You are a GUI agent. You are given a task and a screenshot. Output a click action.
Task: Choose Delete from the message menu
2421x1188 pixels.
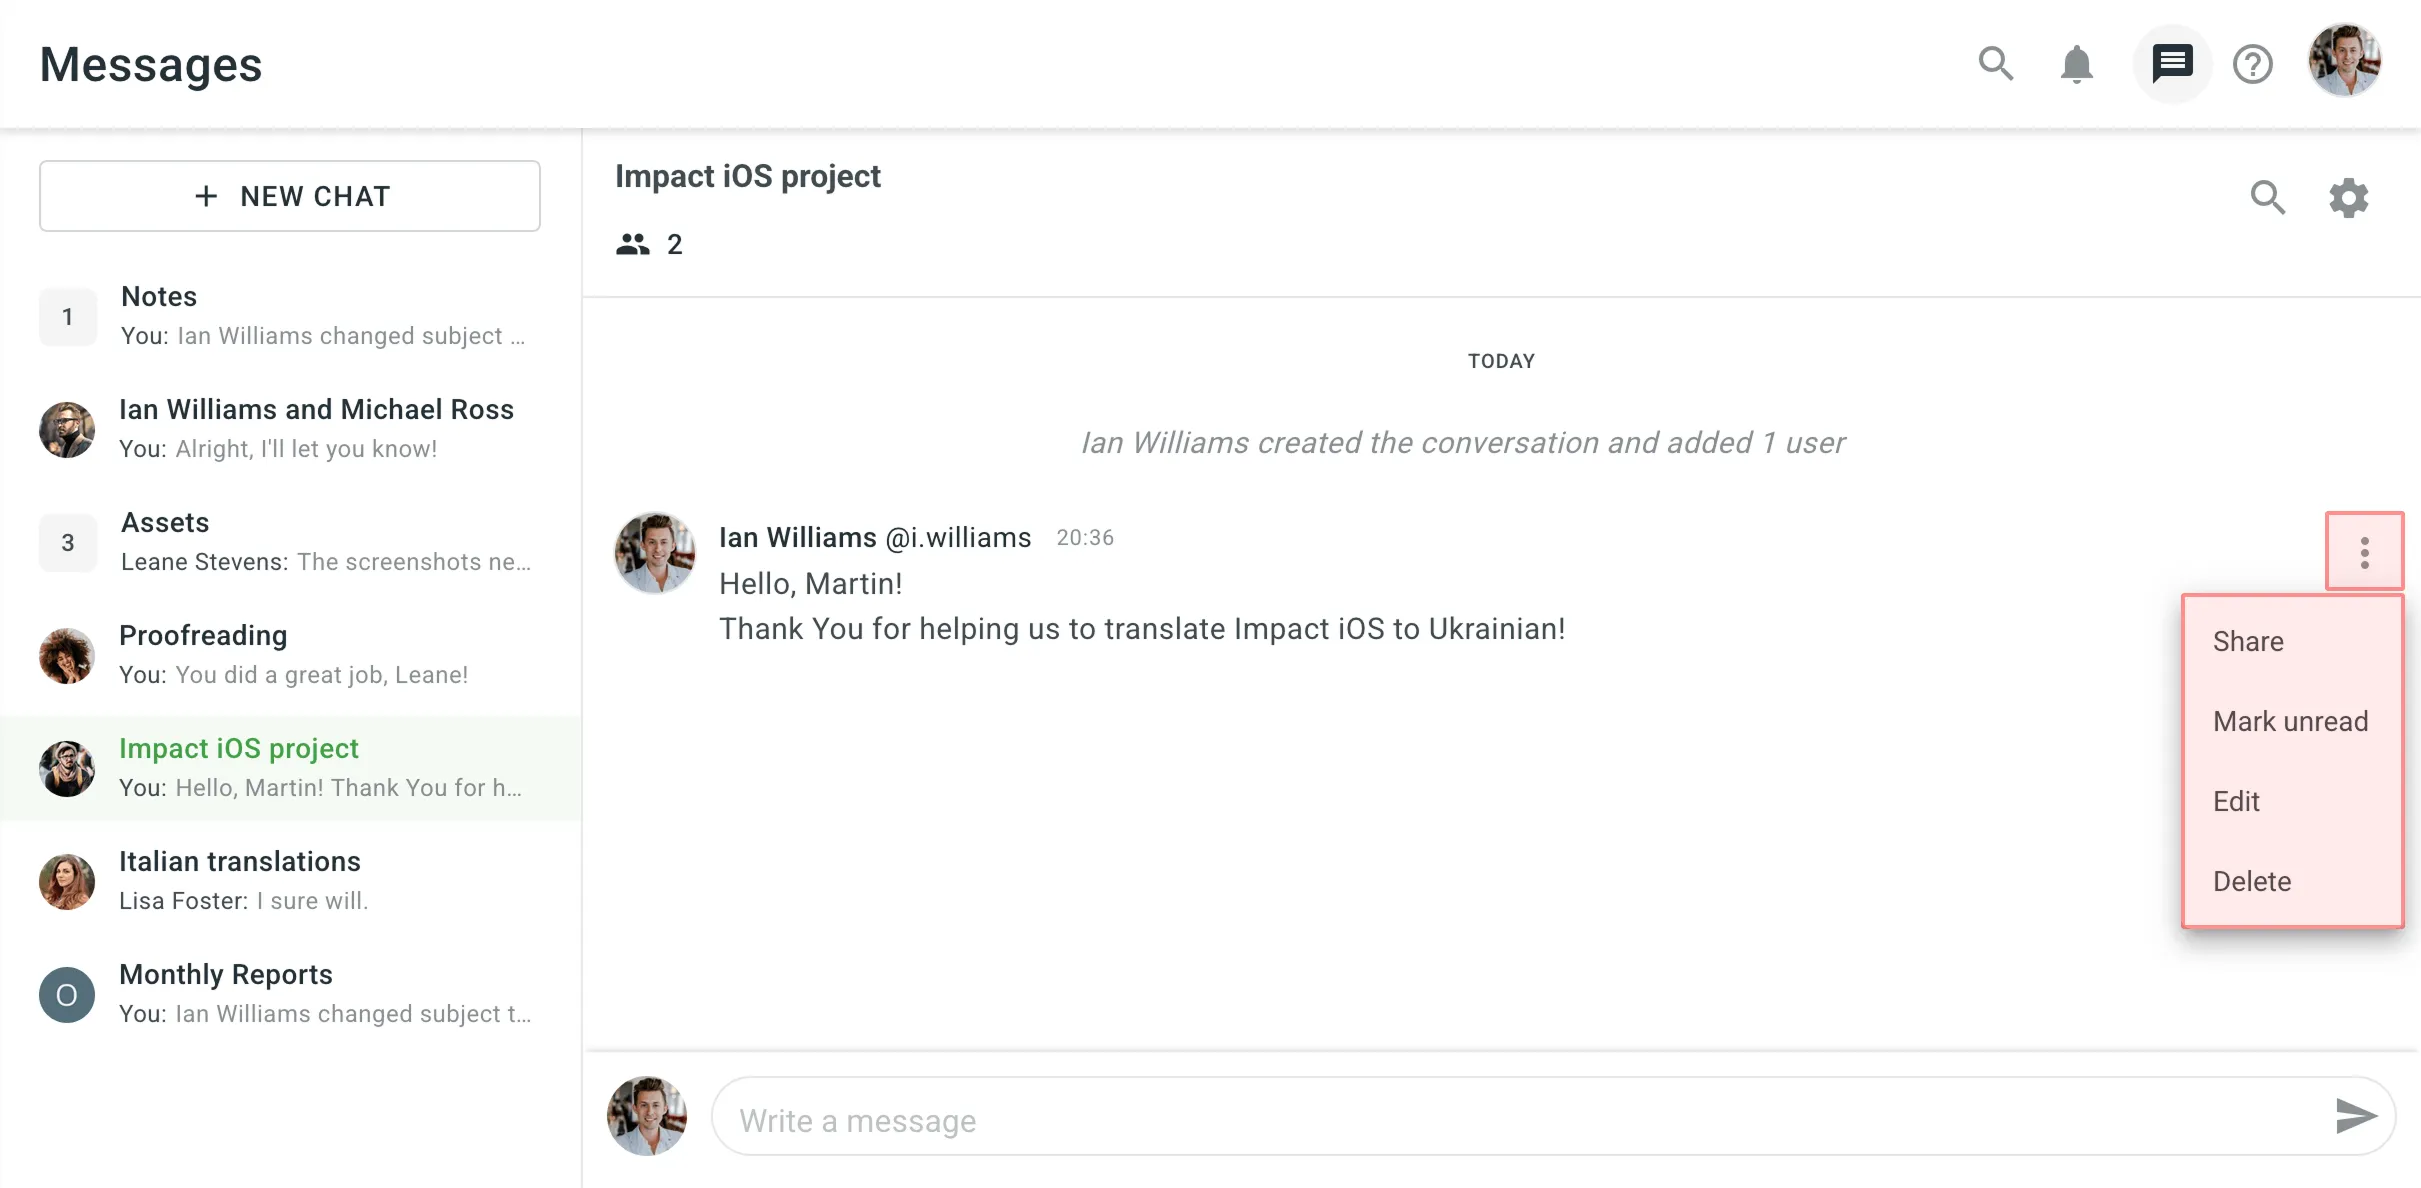(x=2251, y=881)
